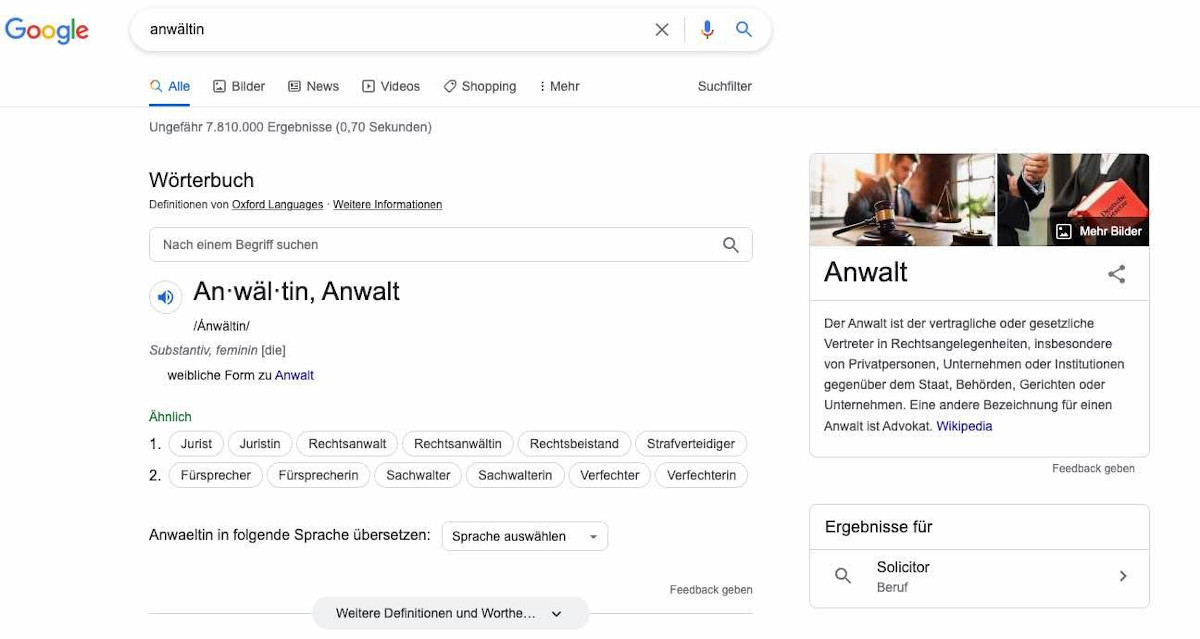Viewport: 1200px width, 639px height.
Task: Select the Rechtsanwältin synonym chip
Action: tap(458, 444)
